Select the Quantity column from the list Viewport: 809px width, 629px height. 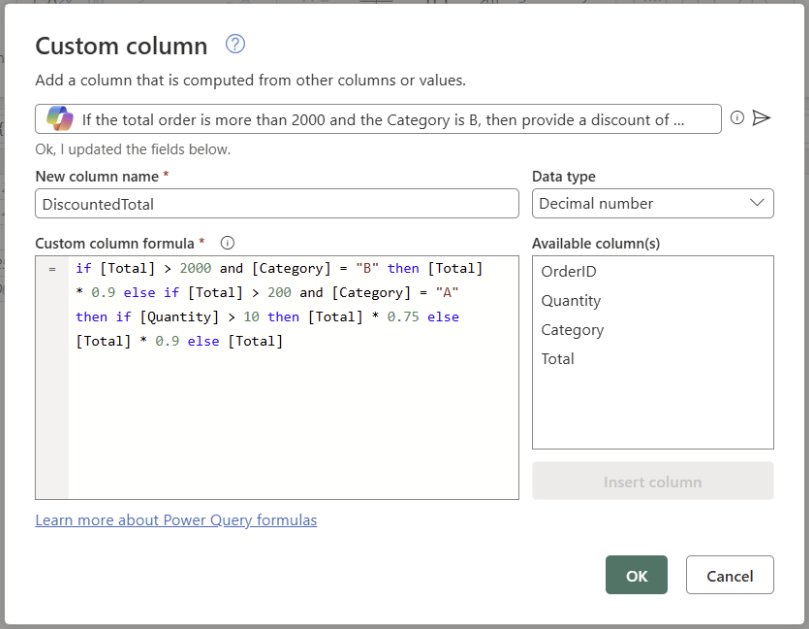[x=571, y=300]
